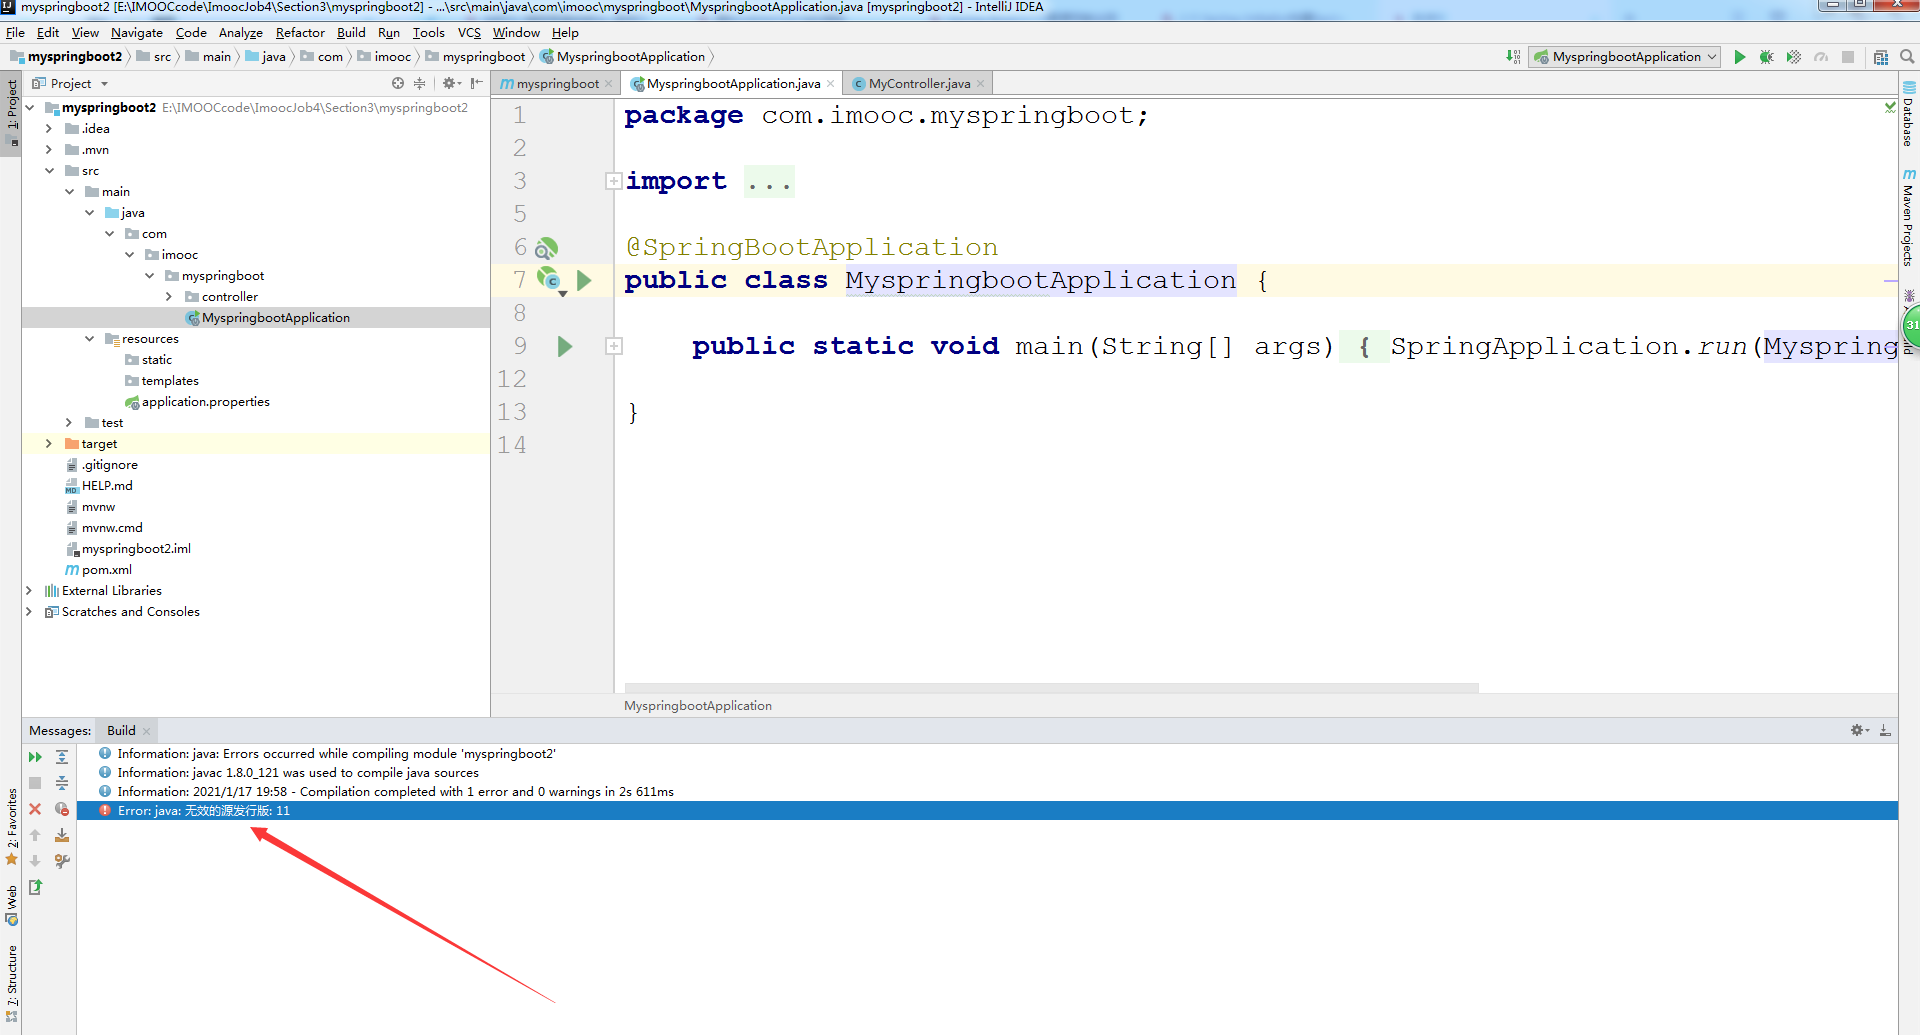Click the export to text file icon

35,887
